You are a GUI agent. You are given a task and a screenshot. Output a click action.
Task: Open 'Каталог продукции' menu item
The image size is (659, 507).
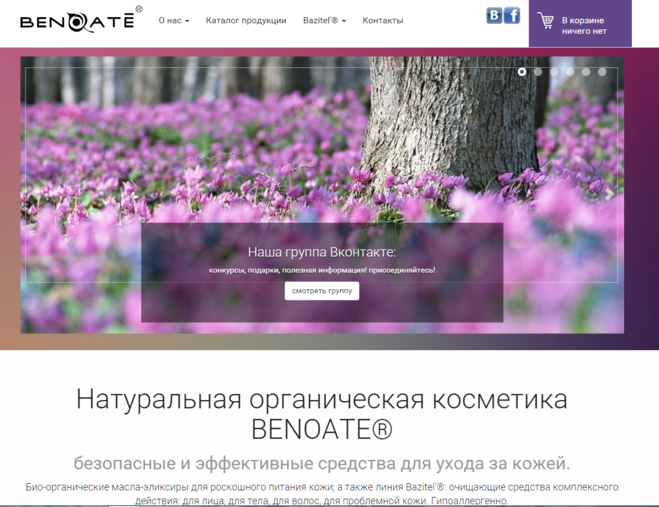(246, 21)
